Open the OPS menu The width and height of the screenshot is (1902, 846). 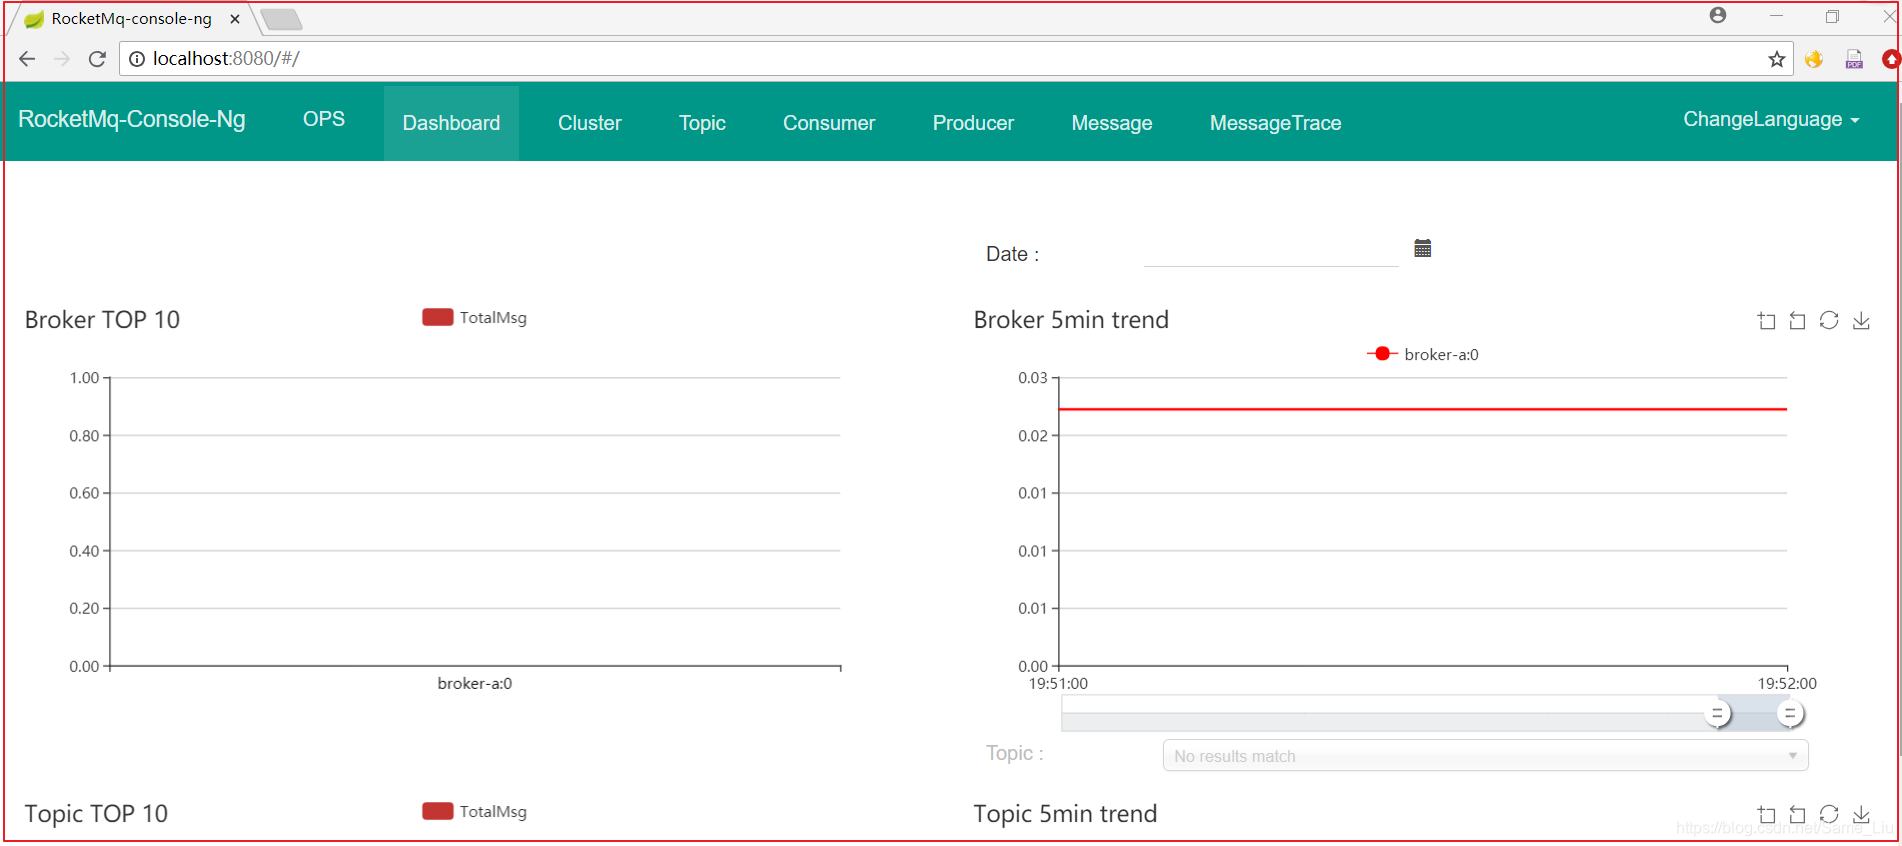click(x=324, y=119)
